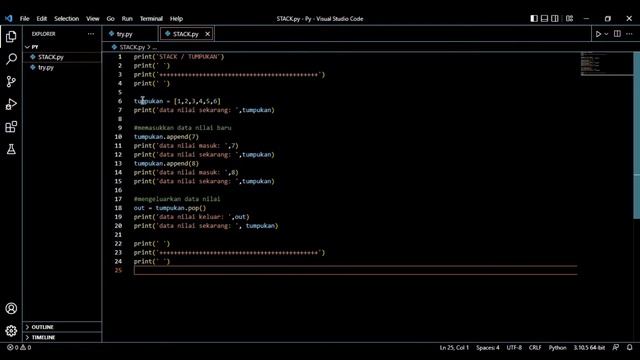
Task: Click line number 18 in gutter
Action: (118, 208)
